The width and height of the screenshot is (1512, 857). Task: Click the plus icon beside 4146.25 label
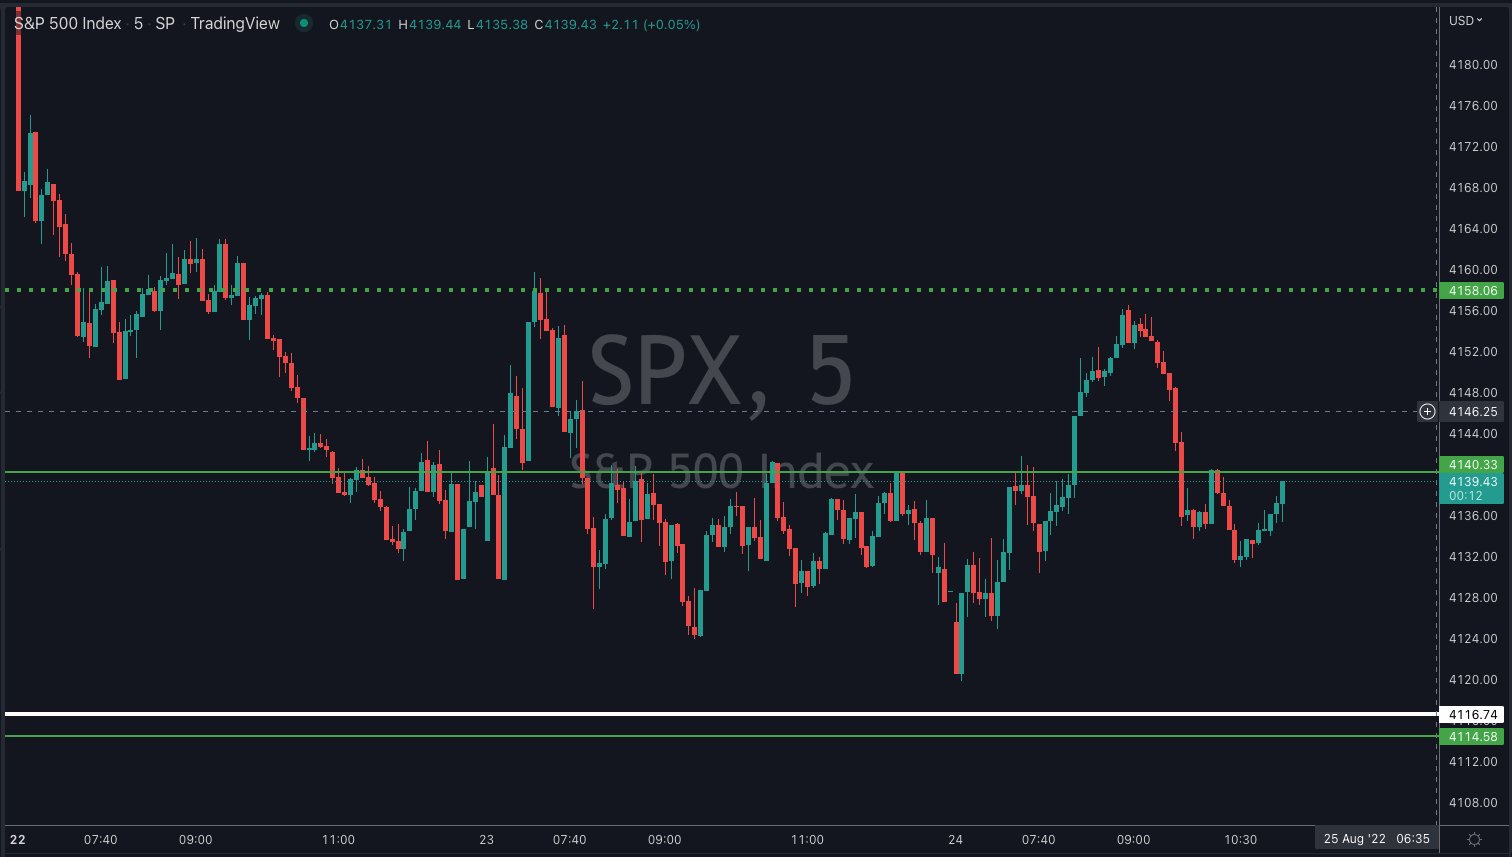coord(1427,411)
